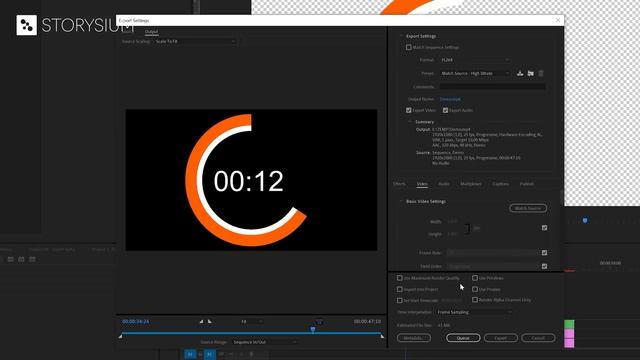Collapse the Summary section
The width and height of the screenshot is (640, 360).
point(410,122)
